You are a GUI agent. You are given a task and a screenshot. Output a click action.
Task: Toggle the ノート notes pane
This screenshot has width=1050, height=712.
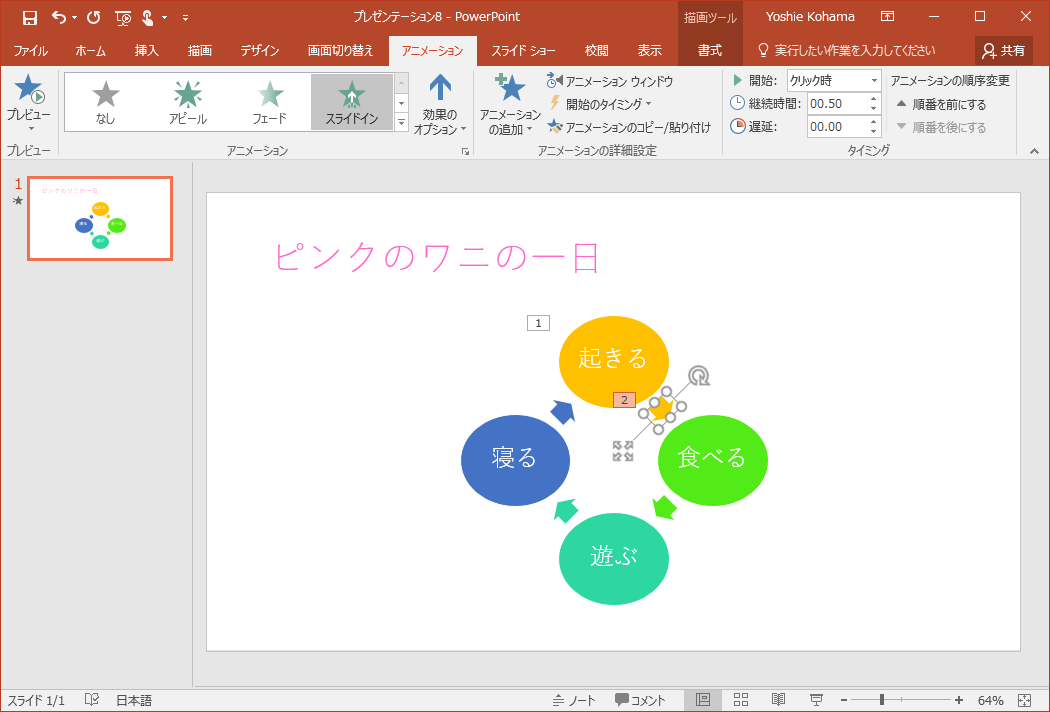tap(574, 701)
